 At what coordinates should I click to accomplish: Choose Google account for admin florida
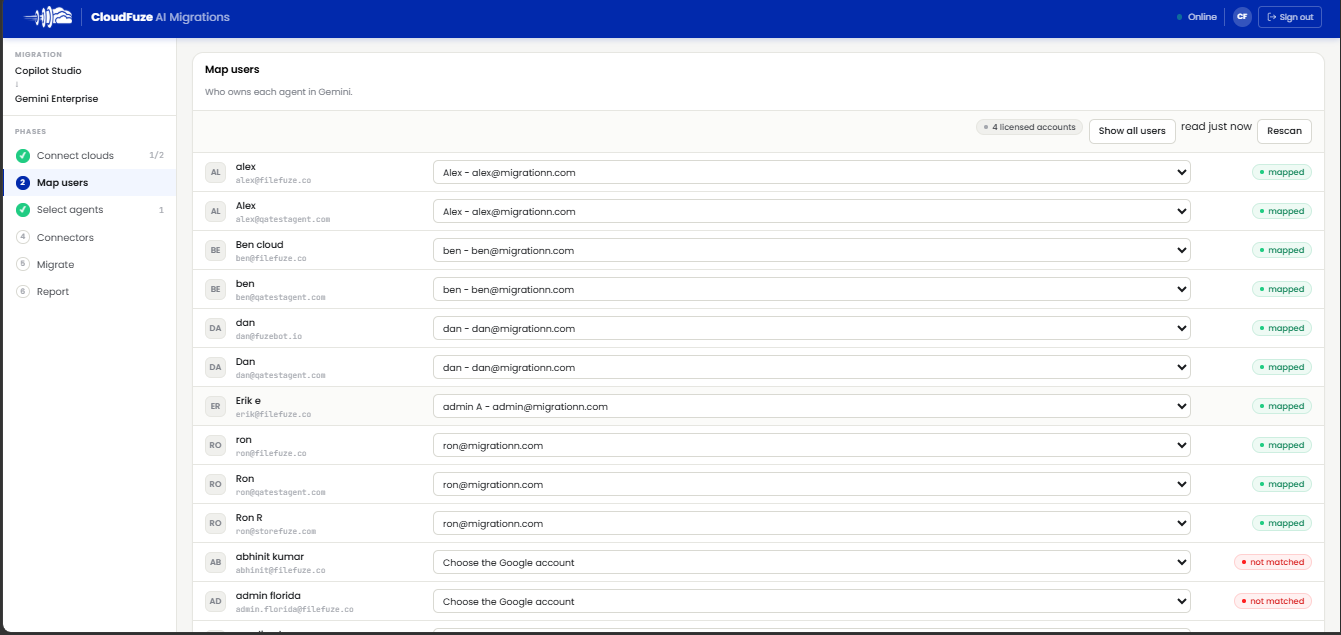pos(812,601)
